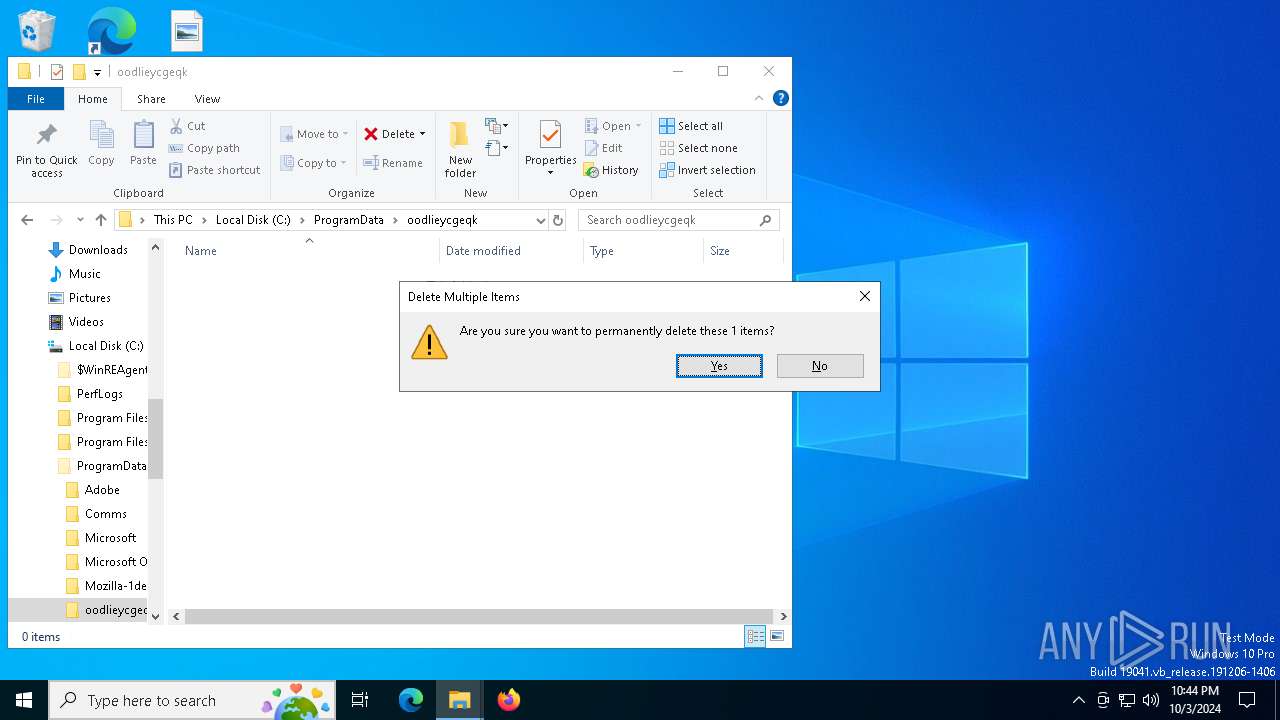This screenshot has width=1280, height=720.
Task: Switch to the View ribbon tab
Action: (207, 99)
